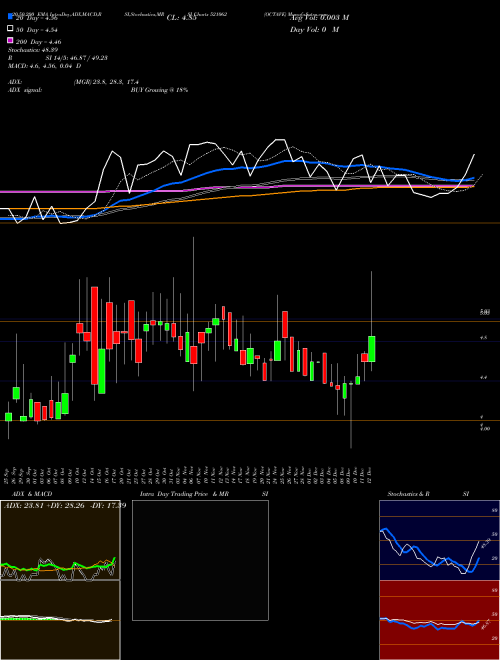Click the MACD chart panel below ADX
This screenshot has width=500, height=660.
[x=60, y=620]
